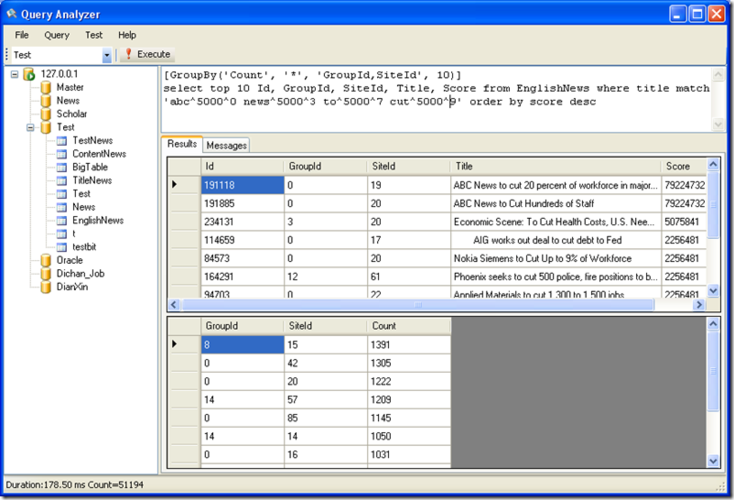
Task: Click the Dichan_Job database icon
Action: [x=46, y=274]
